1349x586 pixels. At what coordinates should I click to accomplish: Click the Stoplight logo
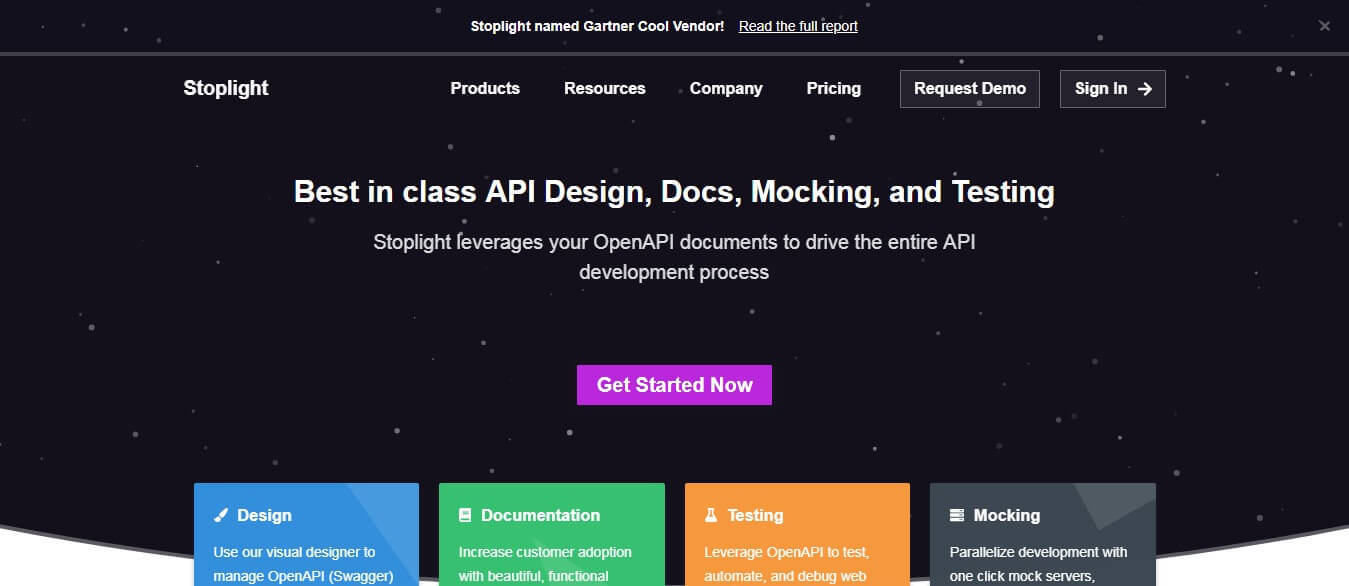pos(226,88)
